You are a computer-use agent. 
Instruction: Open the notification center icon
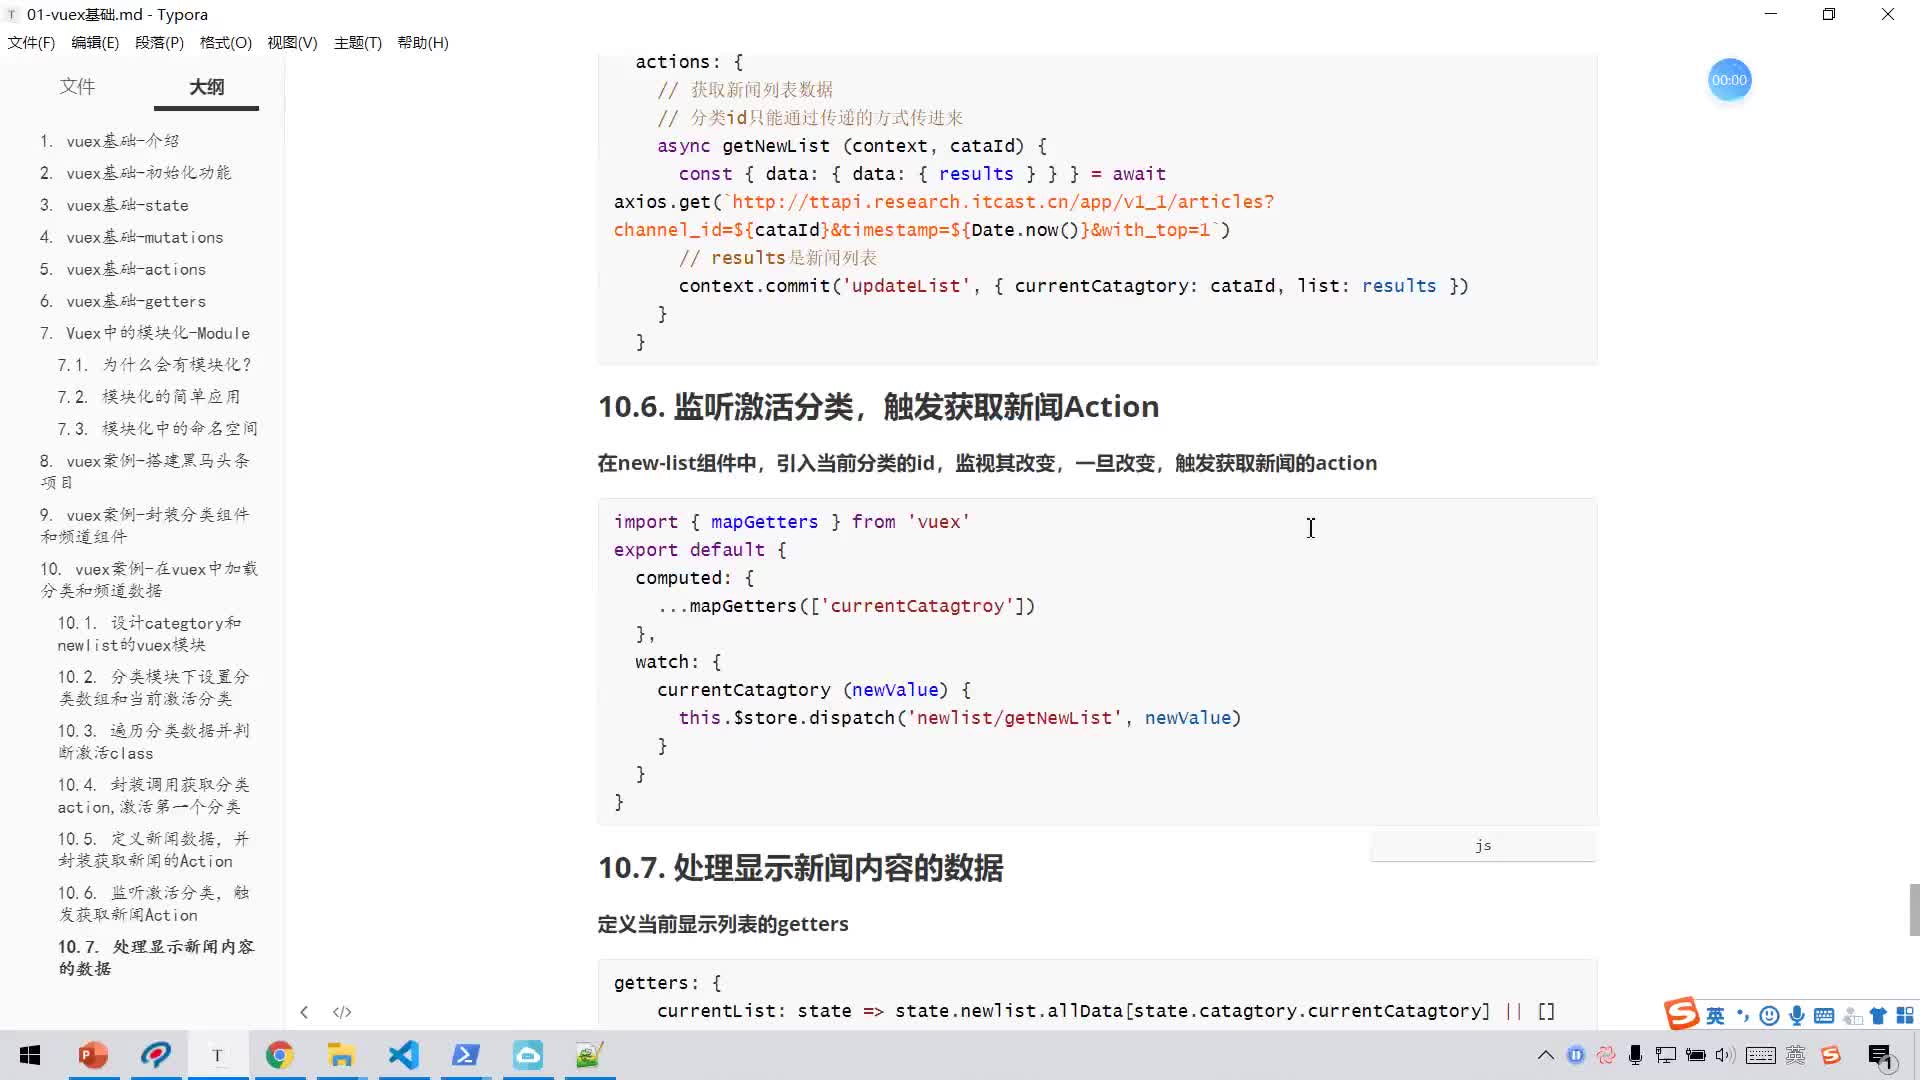pos(1880,1056)
